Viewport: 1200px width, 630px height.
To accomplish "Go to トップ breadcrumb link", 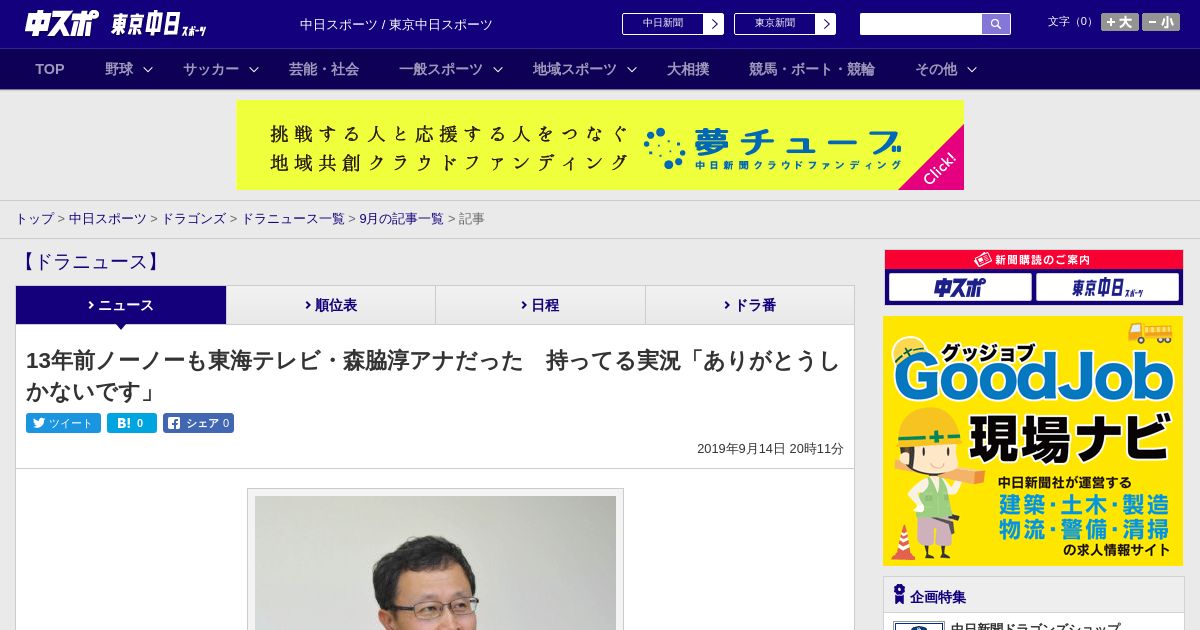I will (34, 219).
